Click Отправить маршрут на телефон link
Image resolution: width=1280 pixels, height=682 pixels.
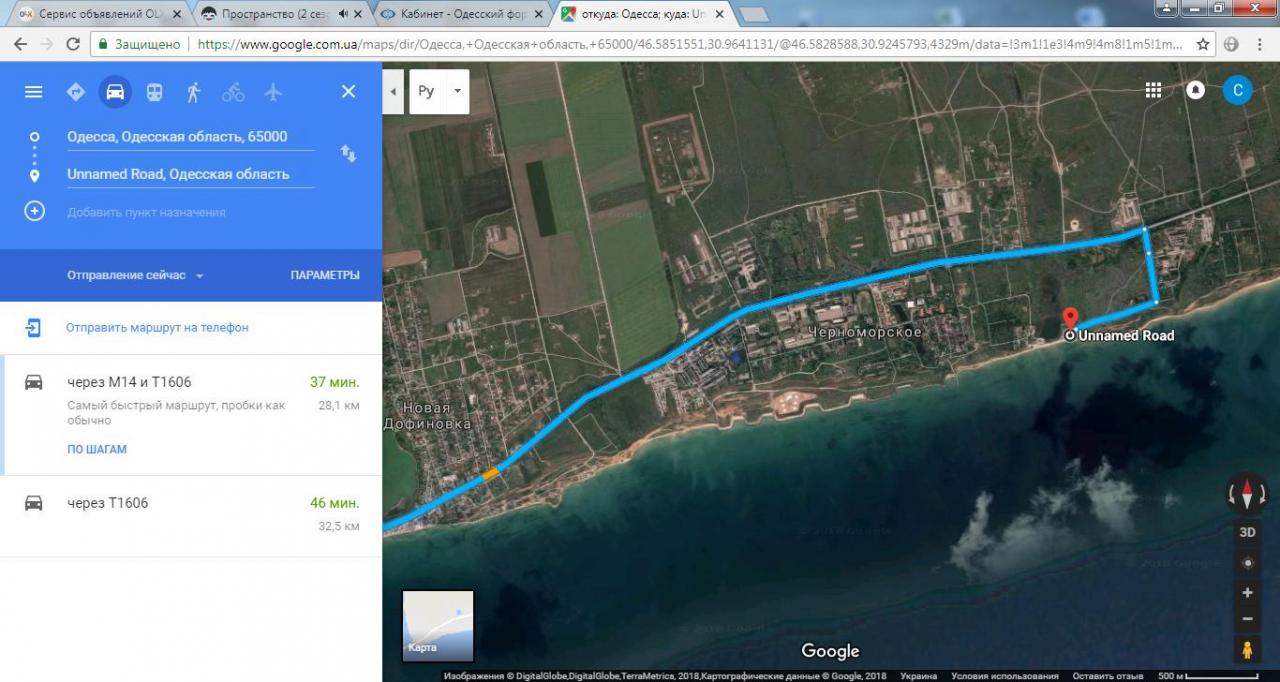tap(157, 327)
